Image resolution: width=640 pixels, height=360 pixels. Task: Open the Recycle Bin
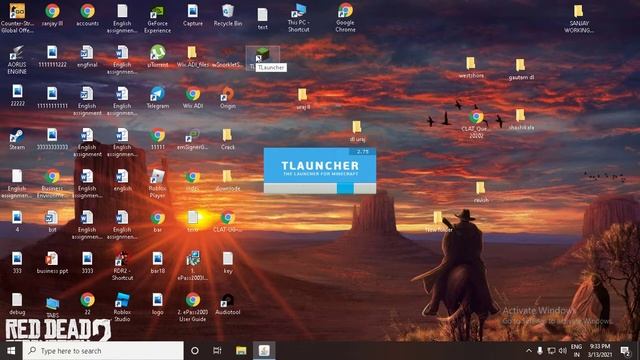[228, 16]
